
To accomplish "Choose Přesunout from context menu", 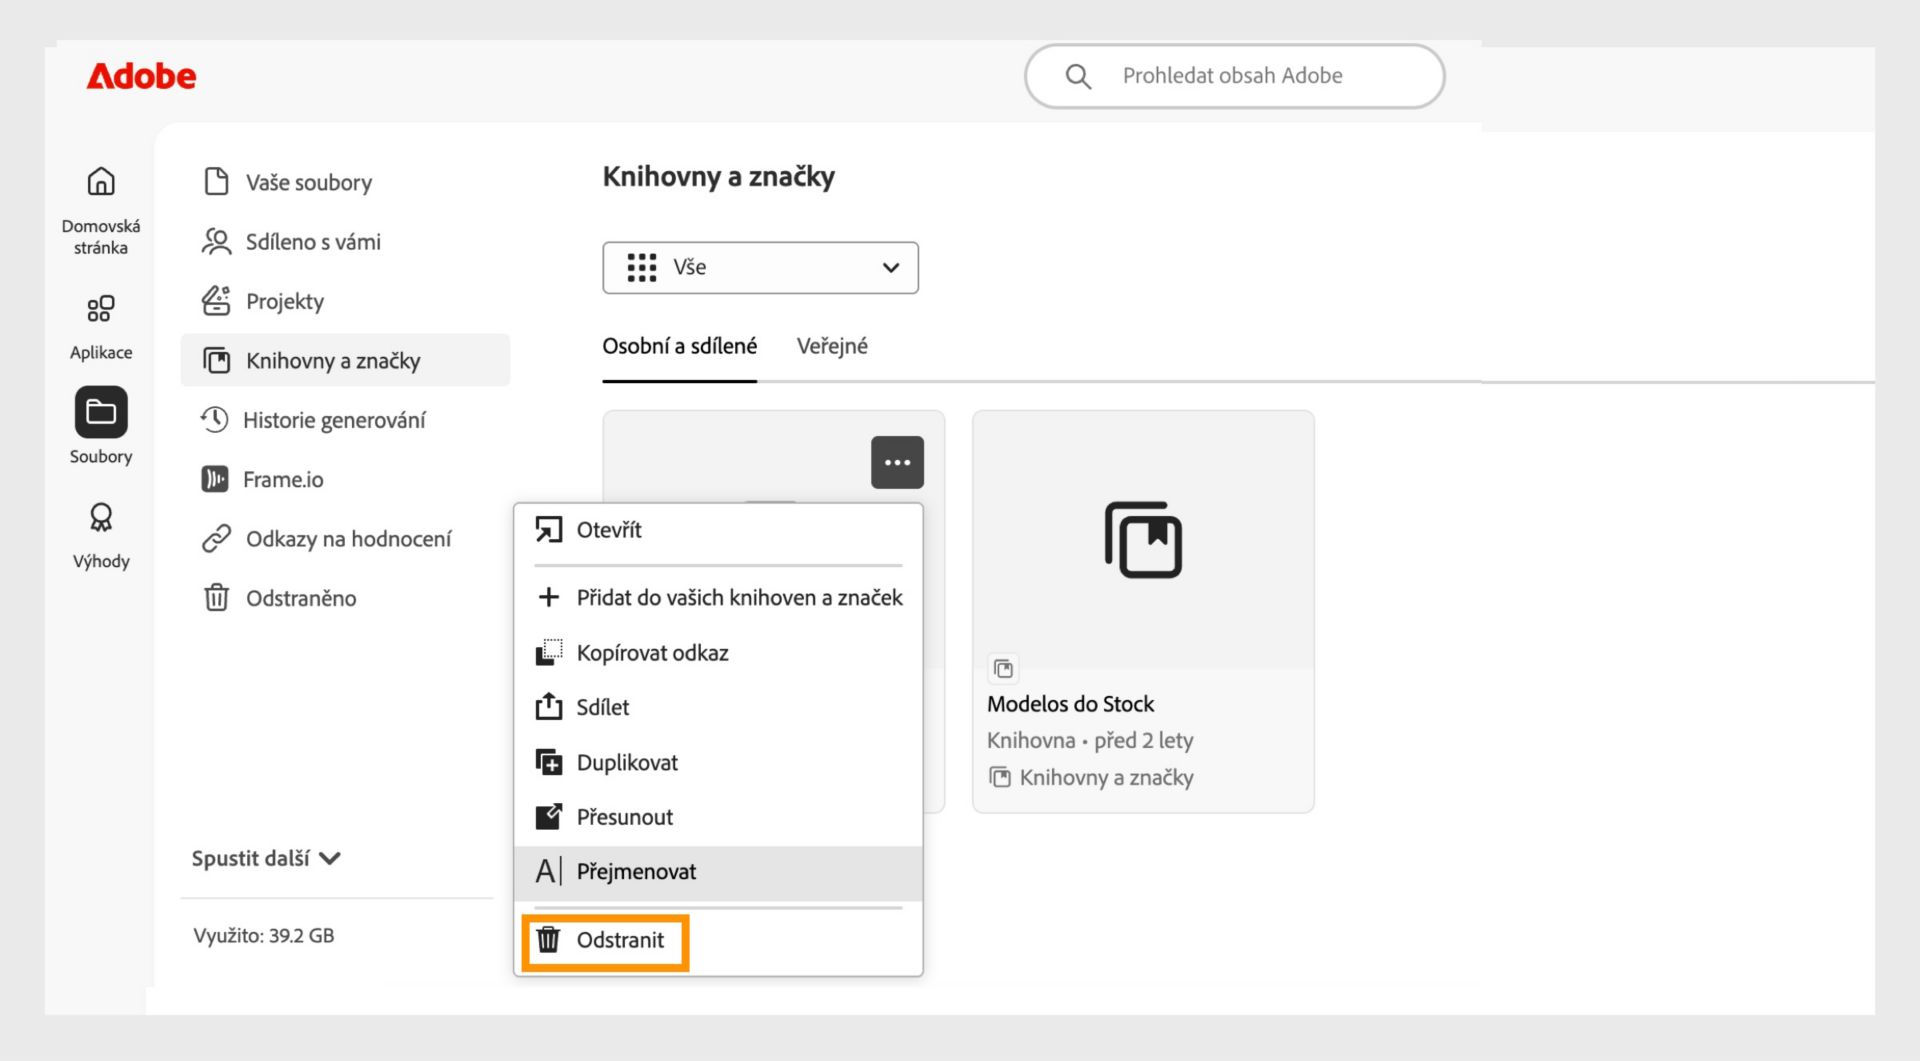I will click(718, 817).
